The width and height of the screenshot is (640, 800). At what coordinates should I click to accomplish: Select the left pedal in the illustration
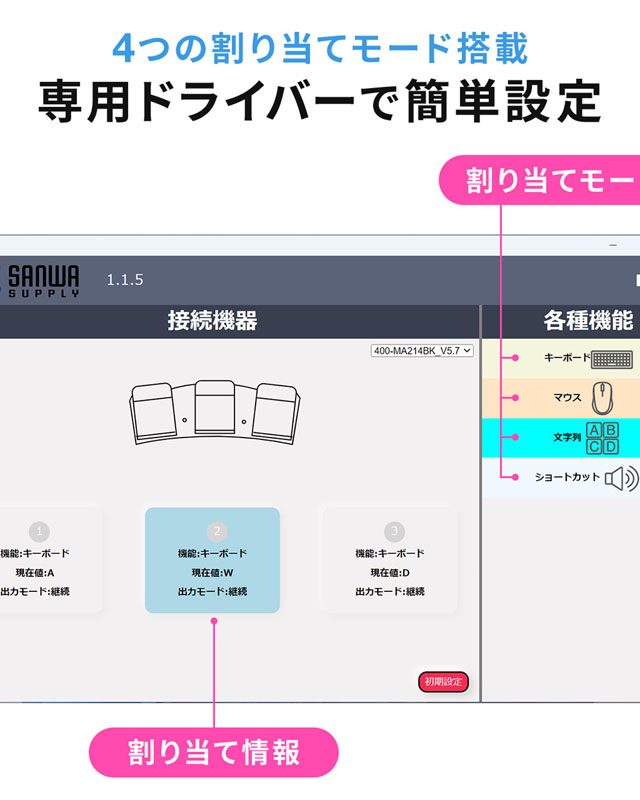156,409
